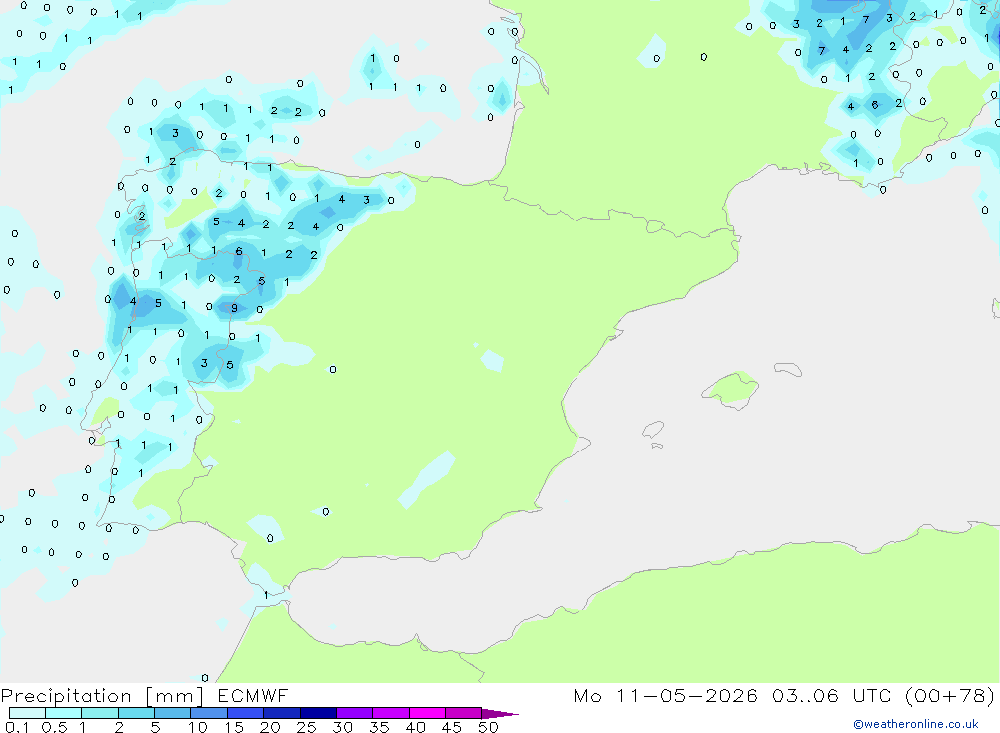Click the legend scale label '0.1'
This screenshot has height=733, width=1000.
[17, 727]
